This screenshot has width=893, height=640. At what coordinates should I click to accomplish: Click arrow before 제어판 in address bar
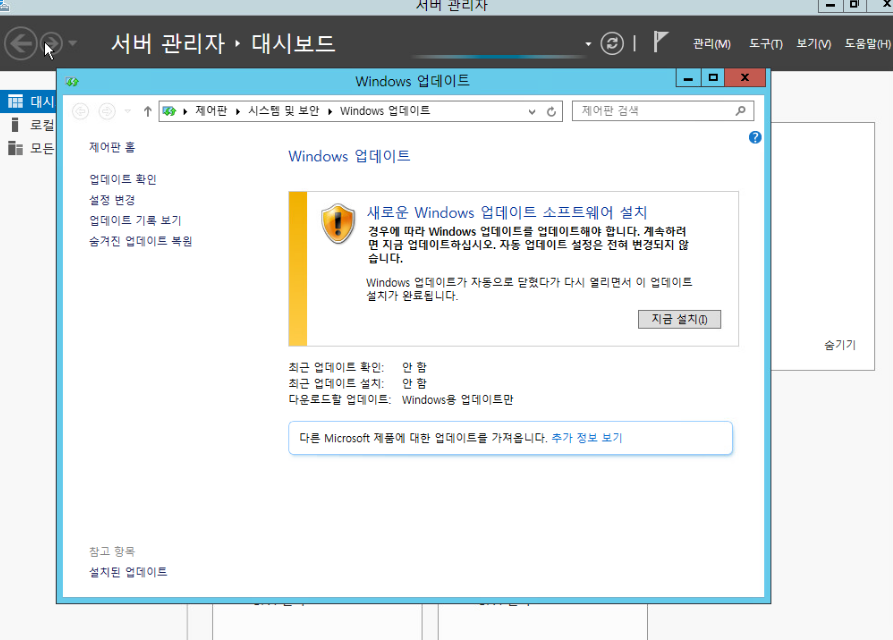point(185,111)
